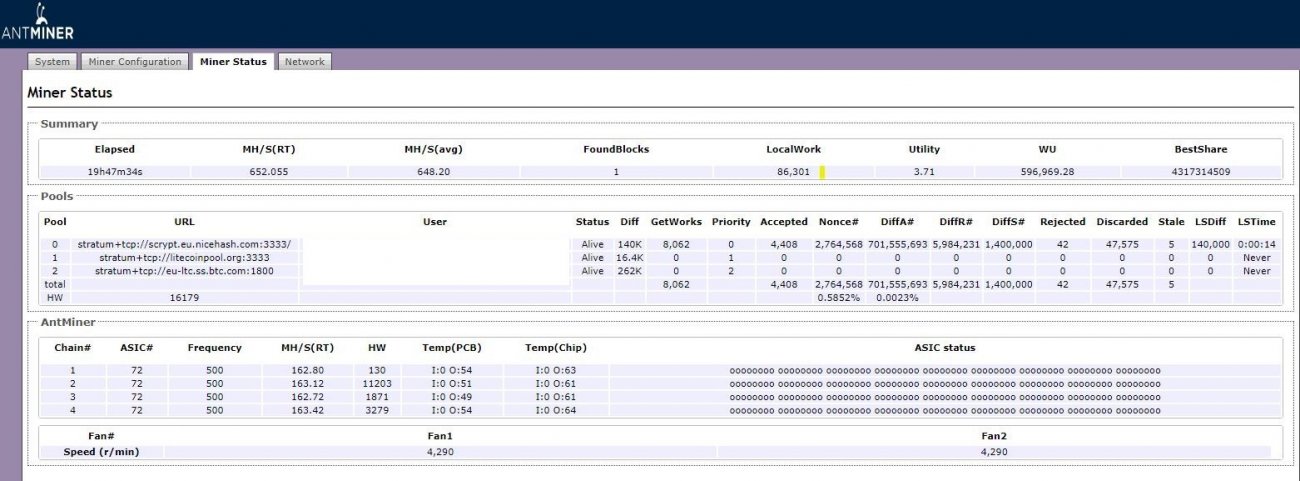The width and height of the screenshot is (1300, 481).
Task: Click the LocalWork value 86,301
Action: 793,172
